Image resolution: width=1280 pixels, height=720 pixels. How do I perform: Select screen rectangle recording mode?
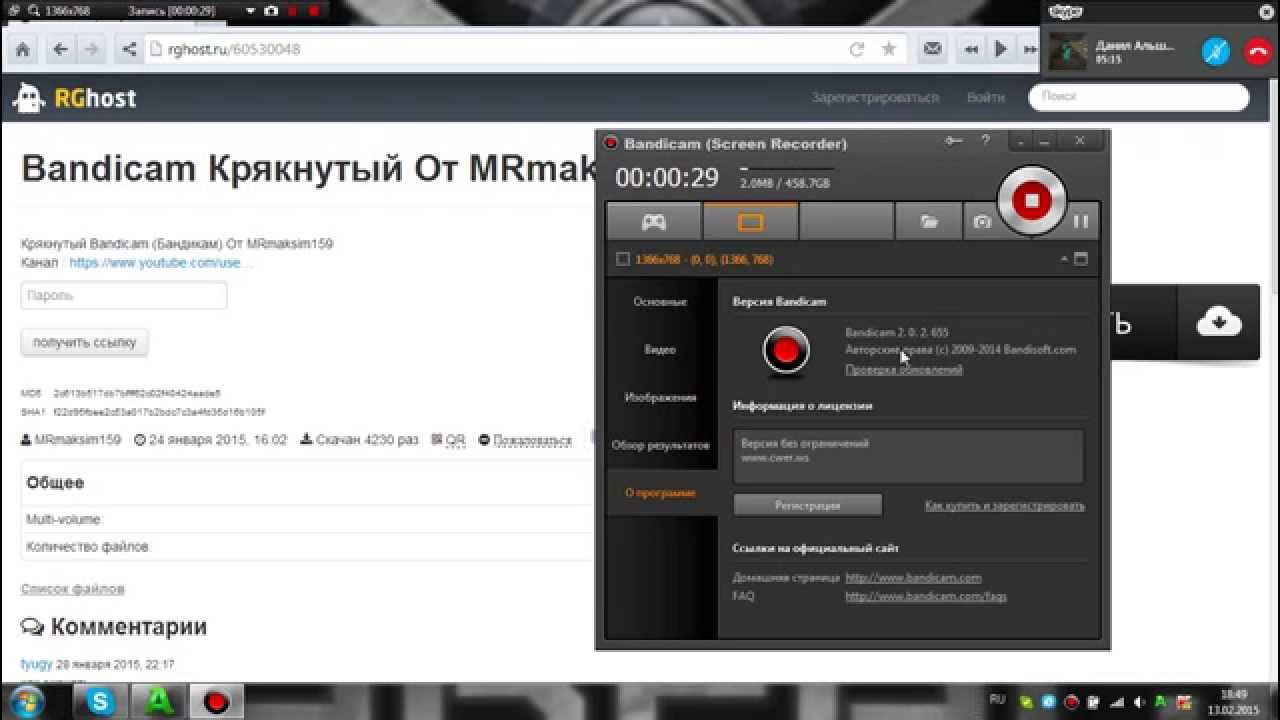(x=750, y=222)
